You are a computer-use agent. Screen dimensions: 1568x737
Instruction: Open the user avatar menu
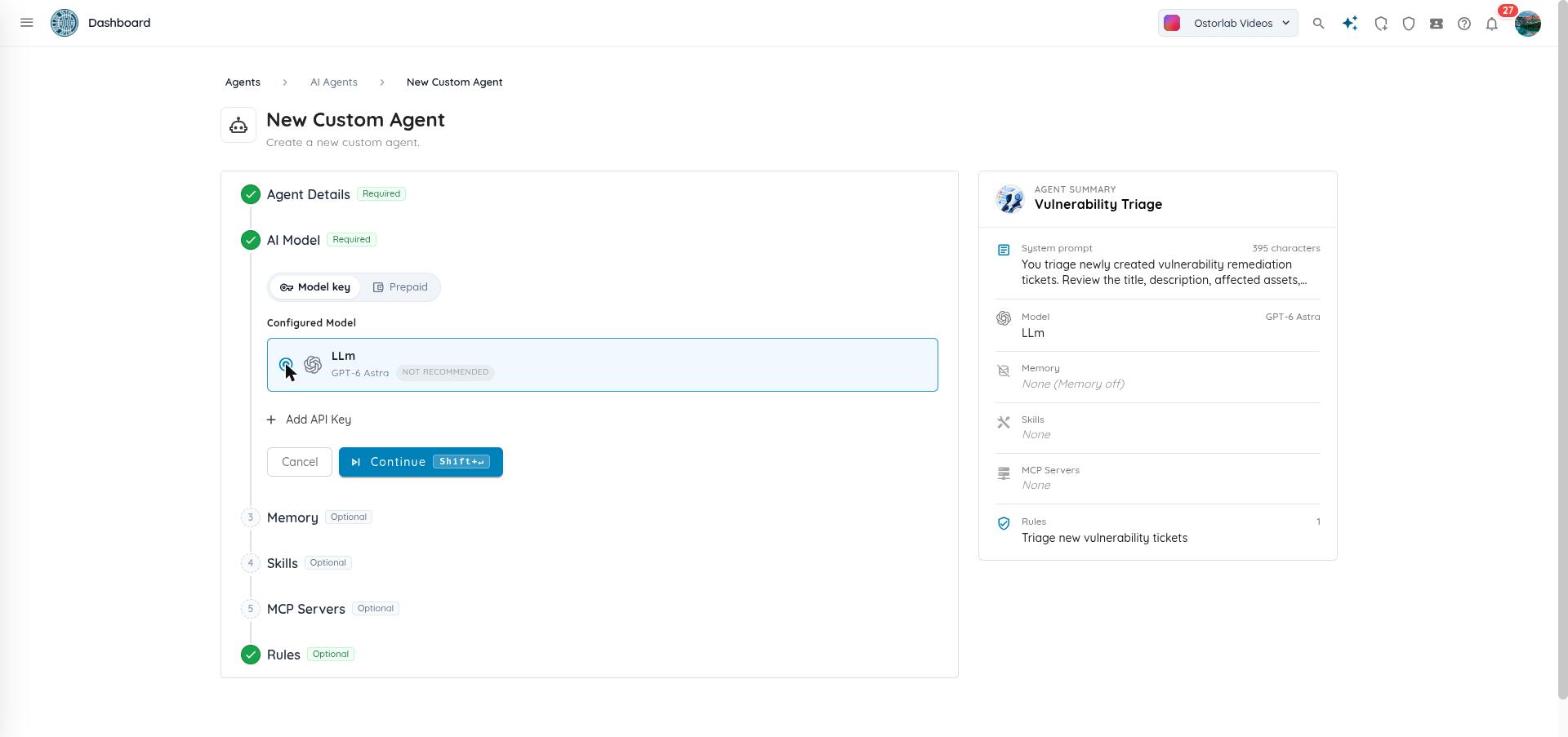[x=1528, y=23]
